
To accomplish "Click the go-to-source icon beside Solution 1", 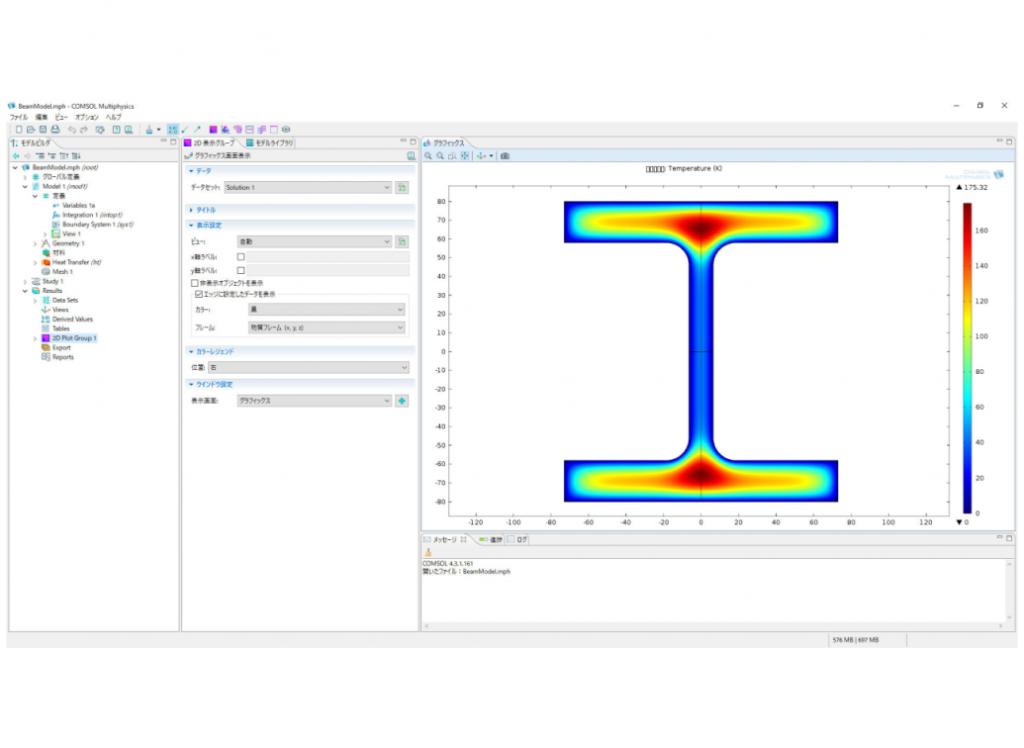I will pyautogui.click(x=401, y=187).
